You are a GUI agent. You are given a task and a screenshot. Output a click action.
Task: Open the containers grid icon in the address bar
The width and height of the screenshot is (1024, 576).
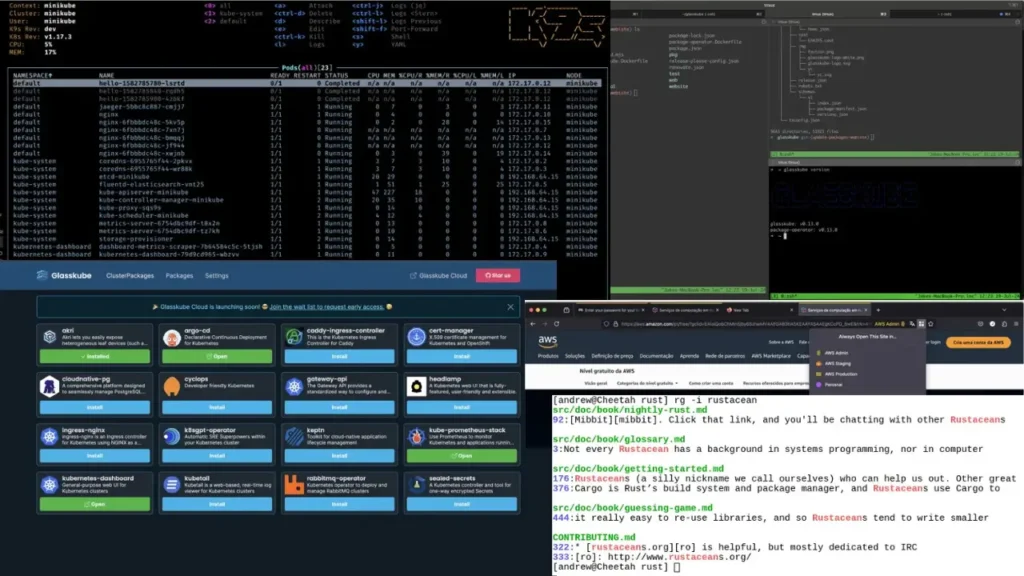pyautogui.click(x=921, y=324)
